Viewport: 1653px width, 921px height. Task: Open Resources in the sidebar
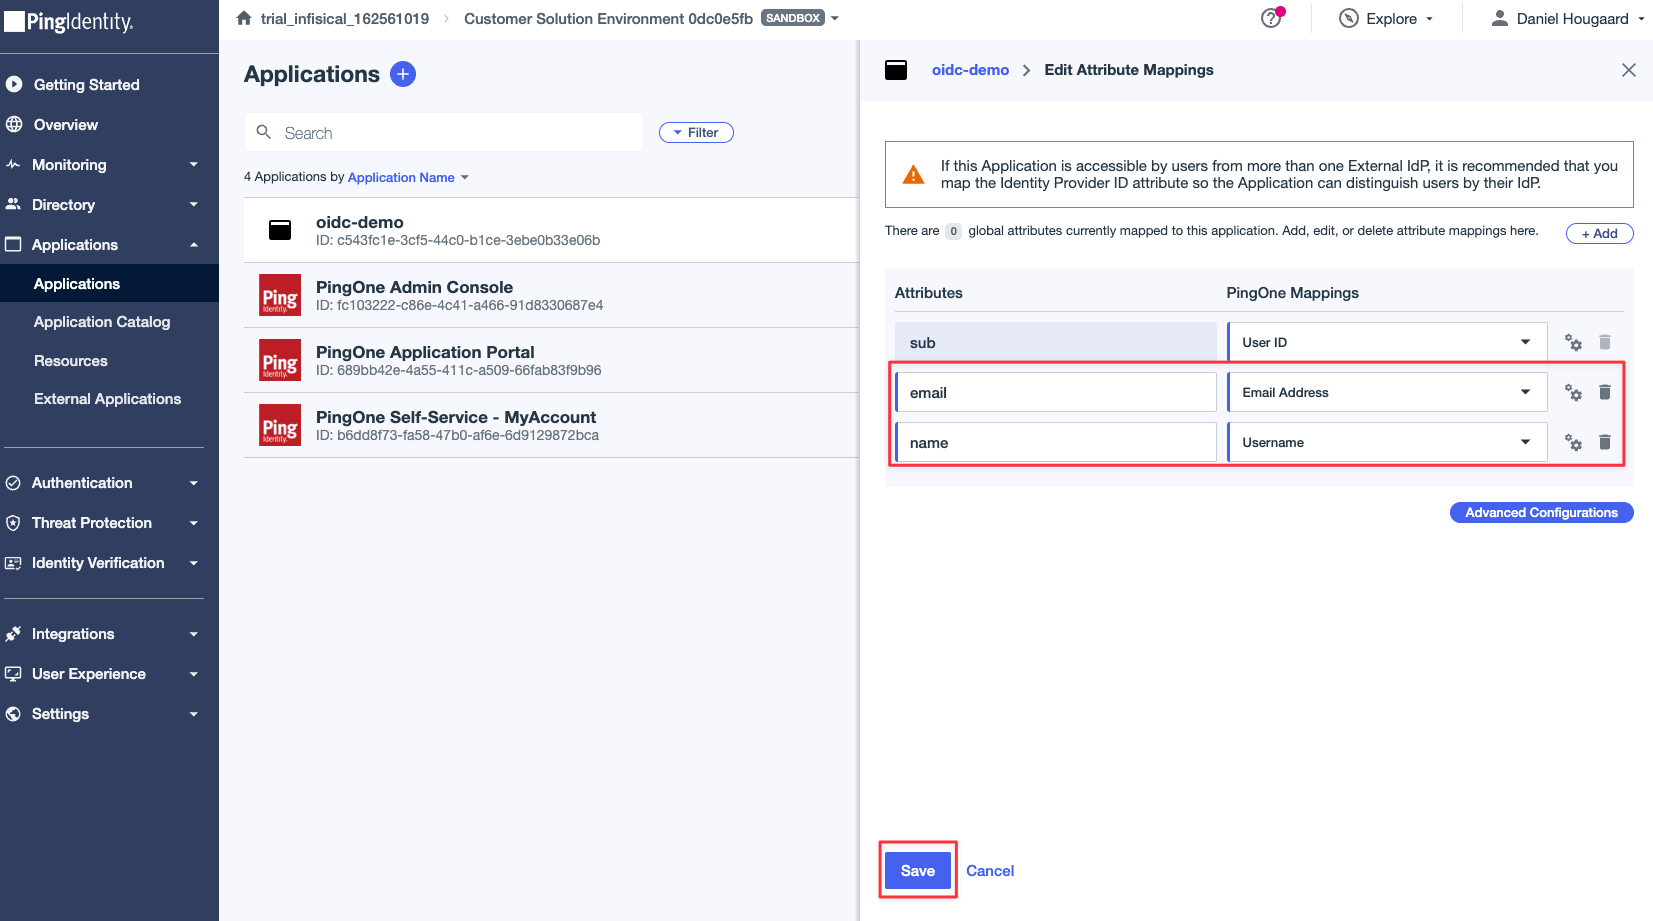point(71,360)
